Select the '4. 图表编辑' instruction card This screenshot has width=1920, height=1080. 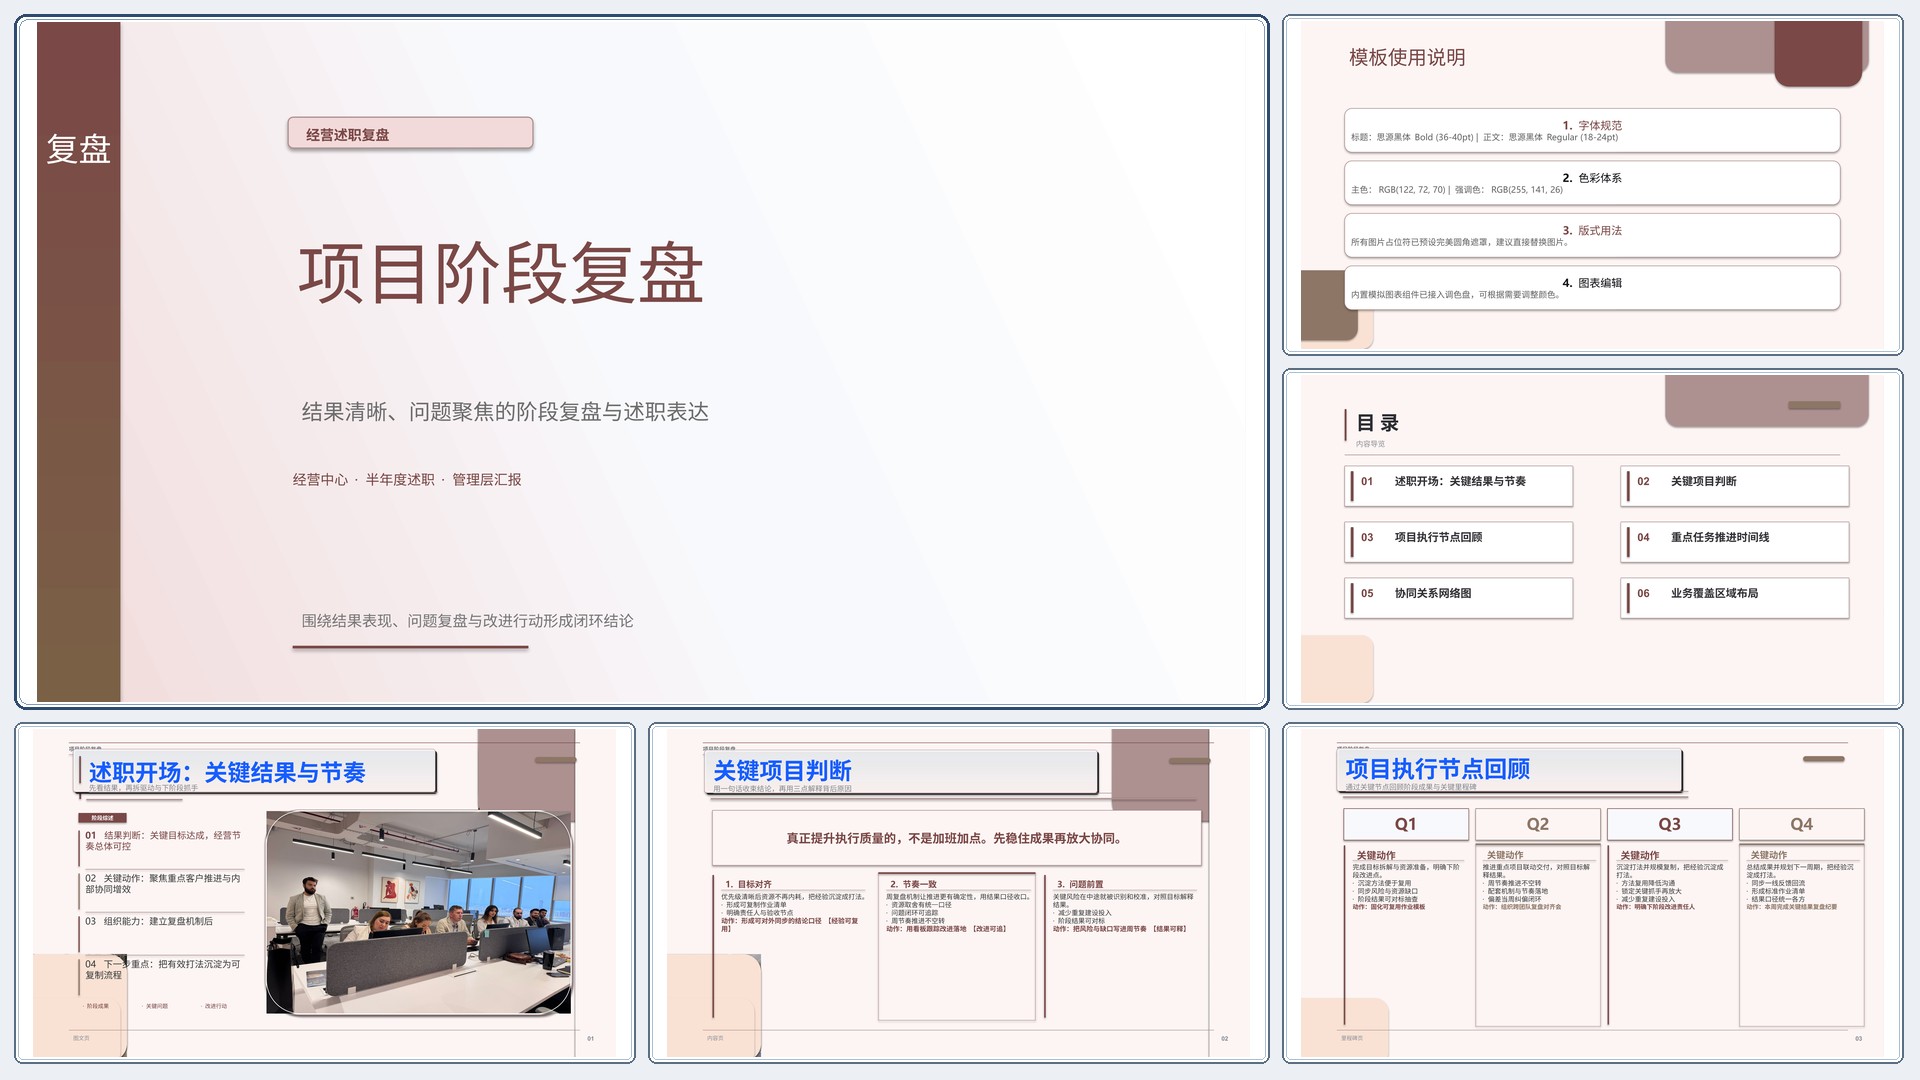1592,288
